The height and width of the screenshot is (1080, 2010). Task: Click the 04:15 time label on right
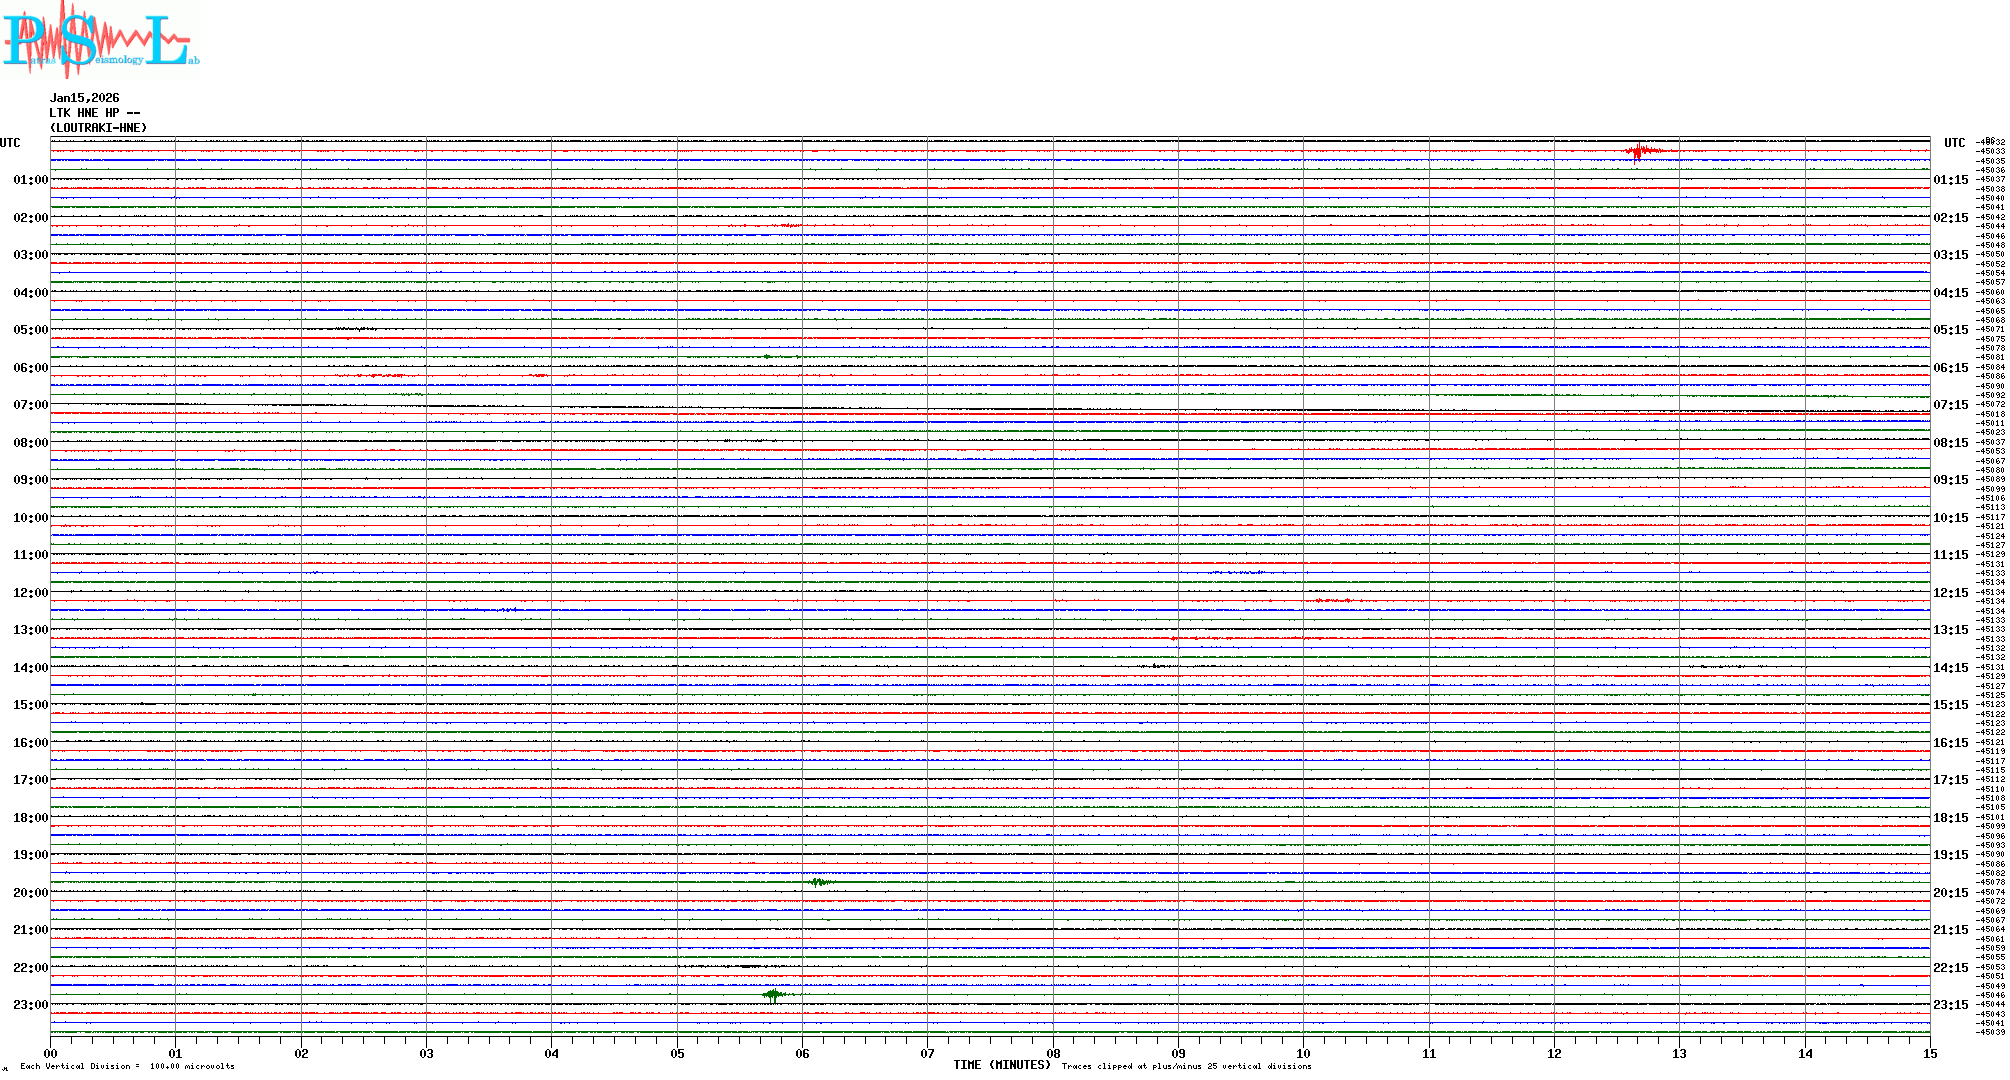point(1950,293)
